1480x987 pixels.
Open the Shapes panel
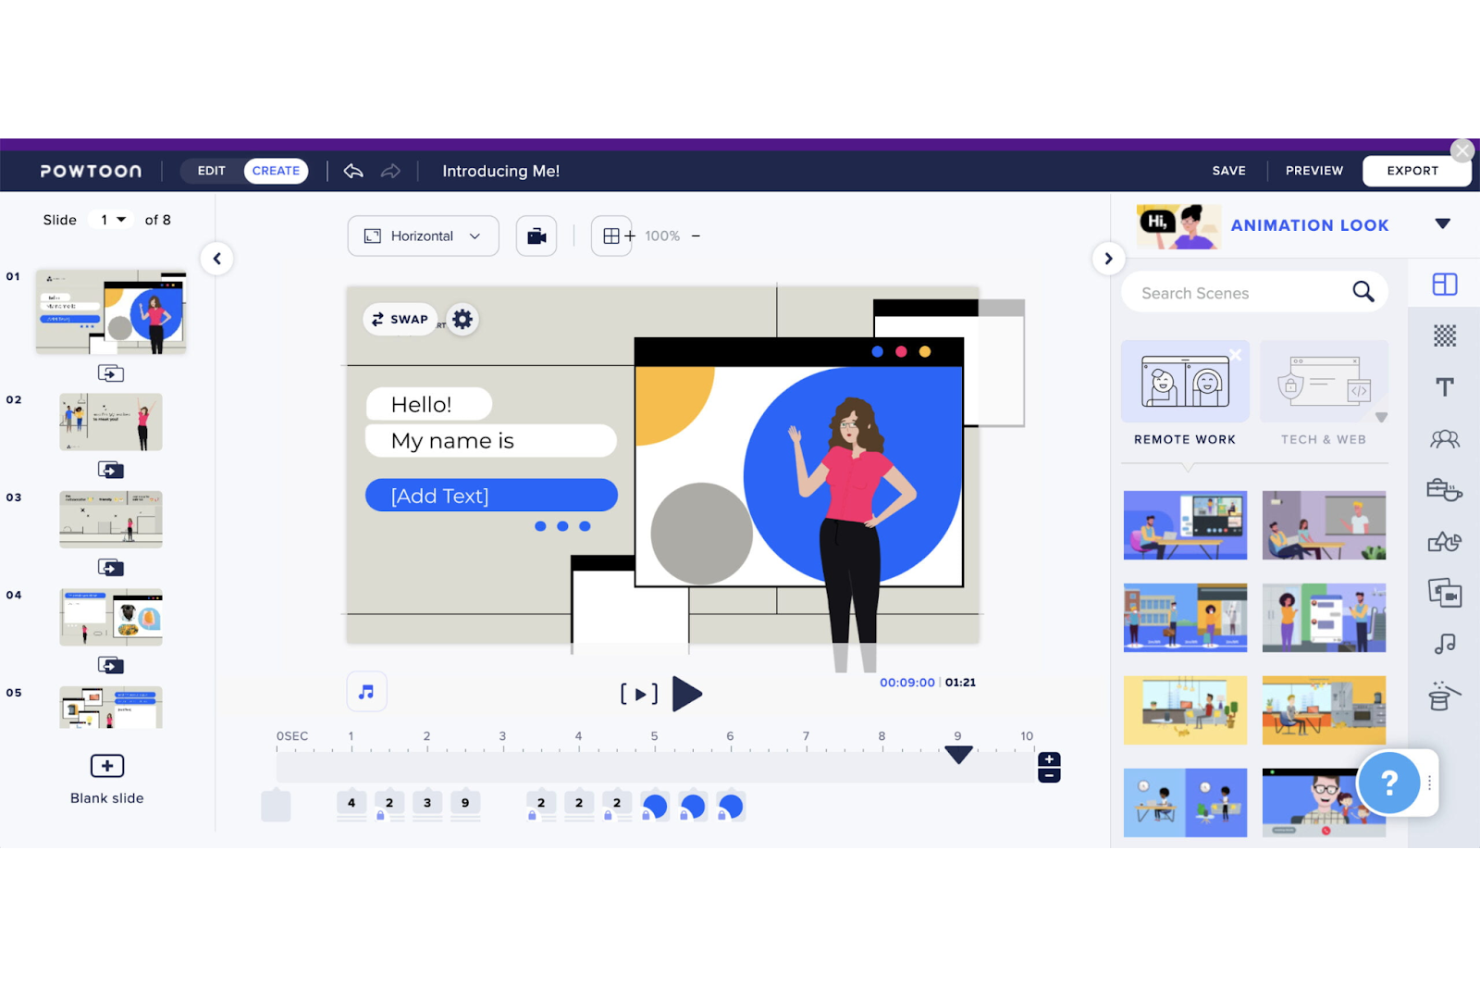tap(1444, 541)
